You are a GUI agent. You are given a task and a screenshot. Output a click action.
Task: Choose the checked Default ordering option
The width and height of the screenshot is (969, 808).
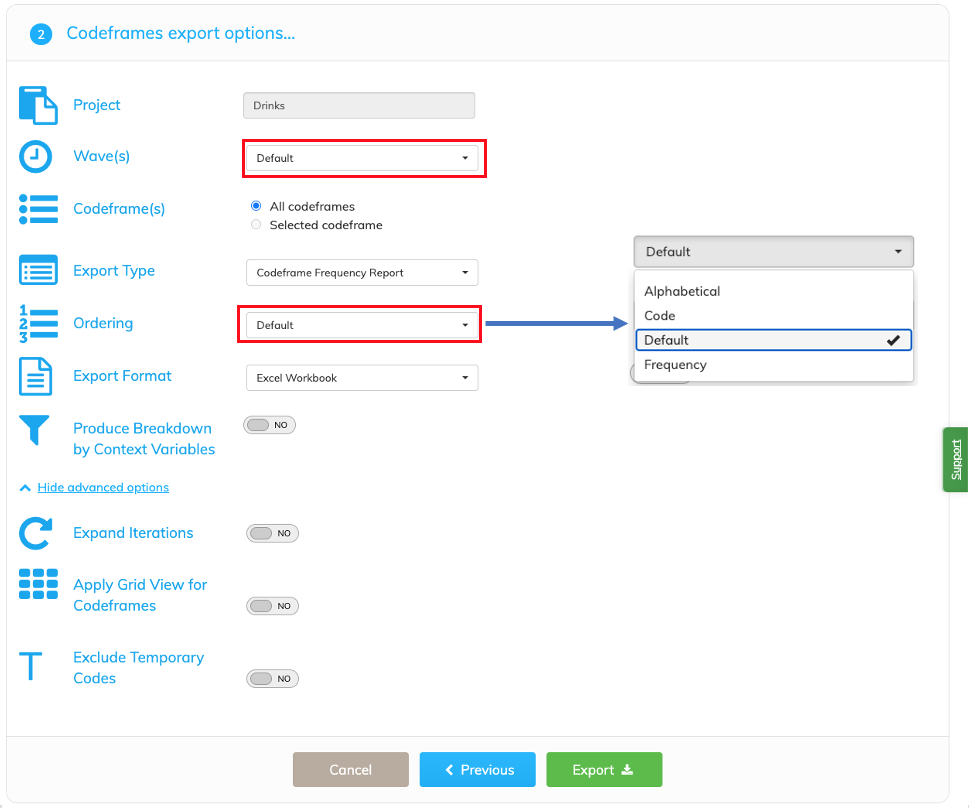(x=774, y=340)
